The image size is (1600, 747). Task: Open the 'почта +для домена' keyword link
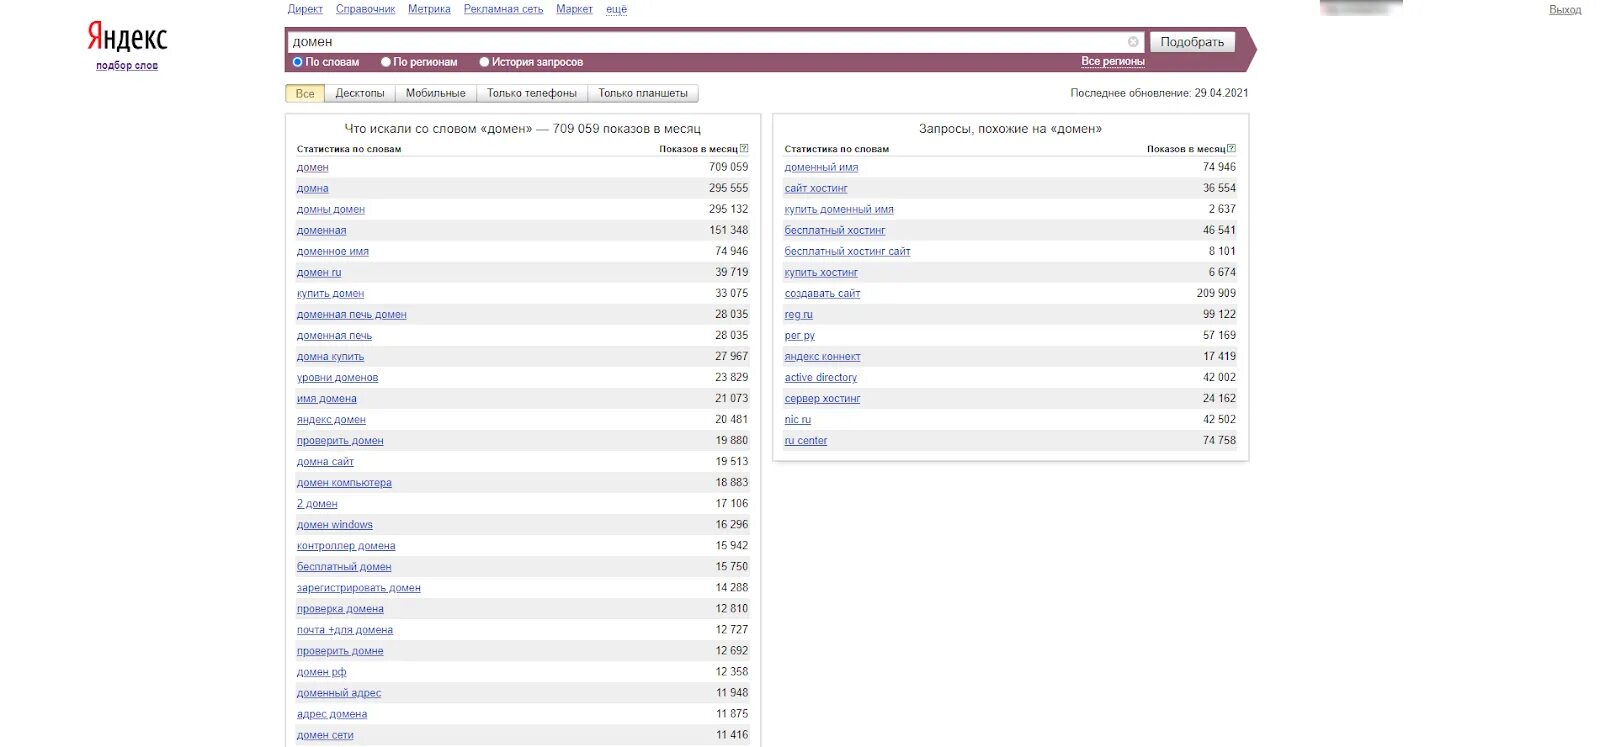point(345,630)
